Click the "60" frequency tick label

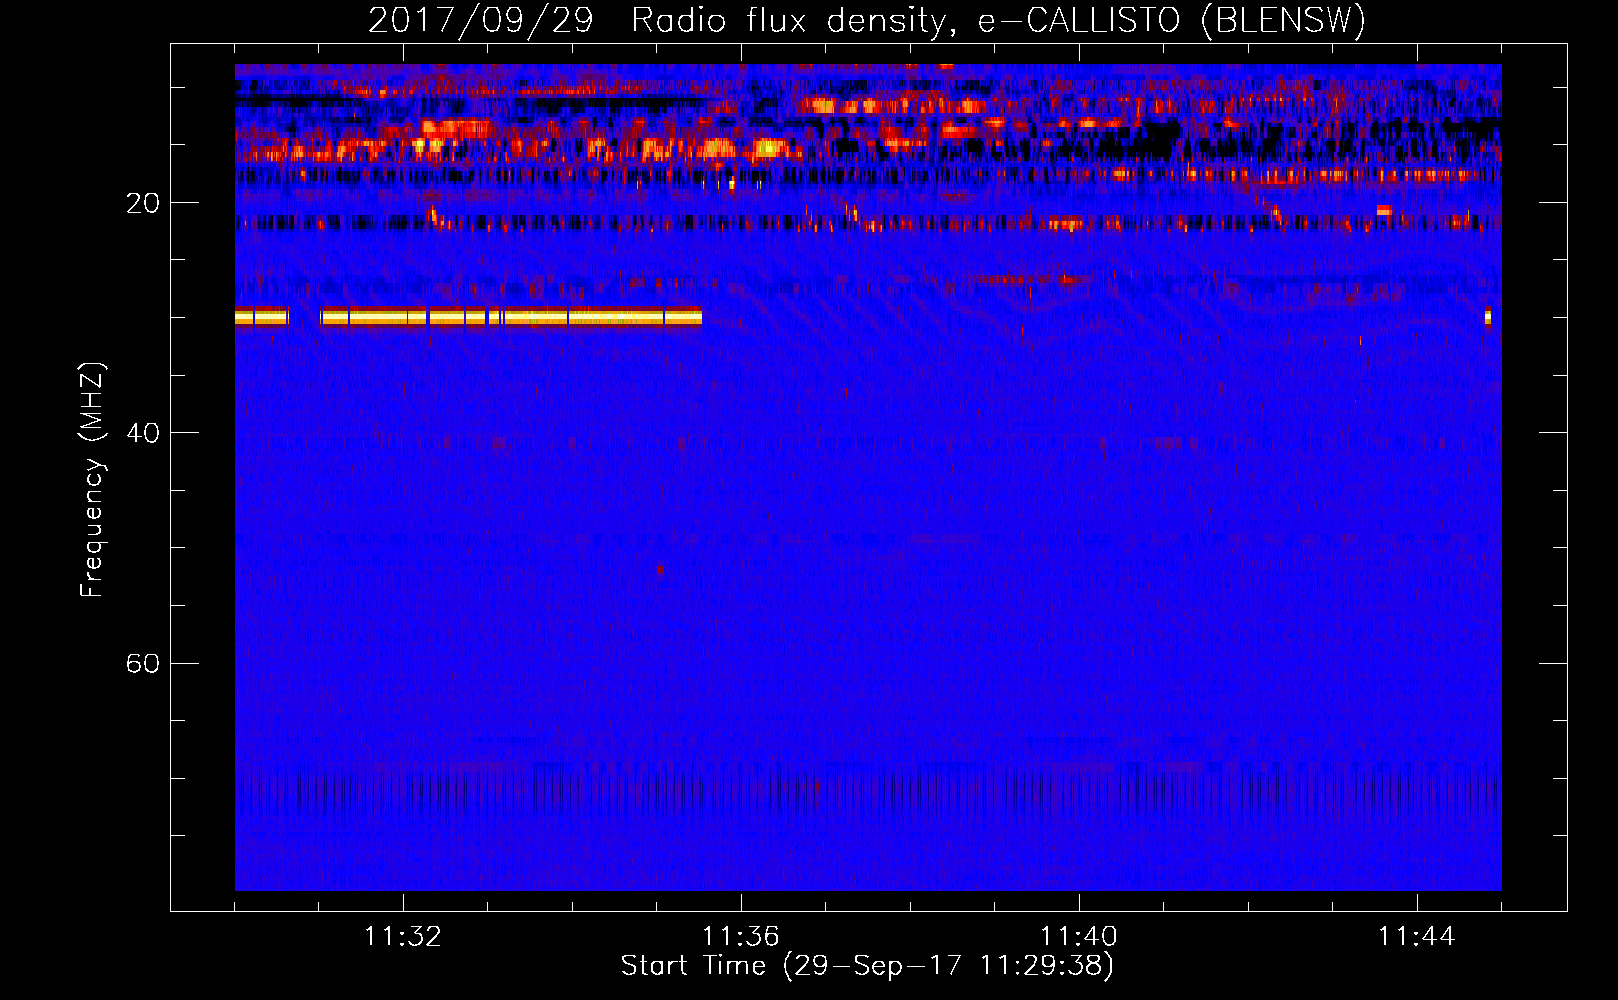143,664
